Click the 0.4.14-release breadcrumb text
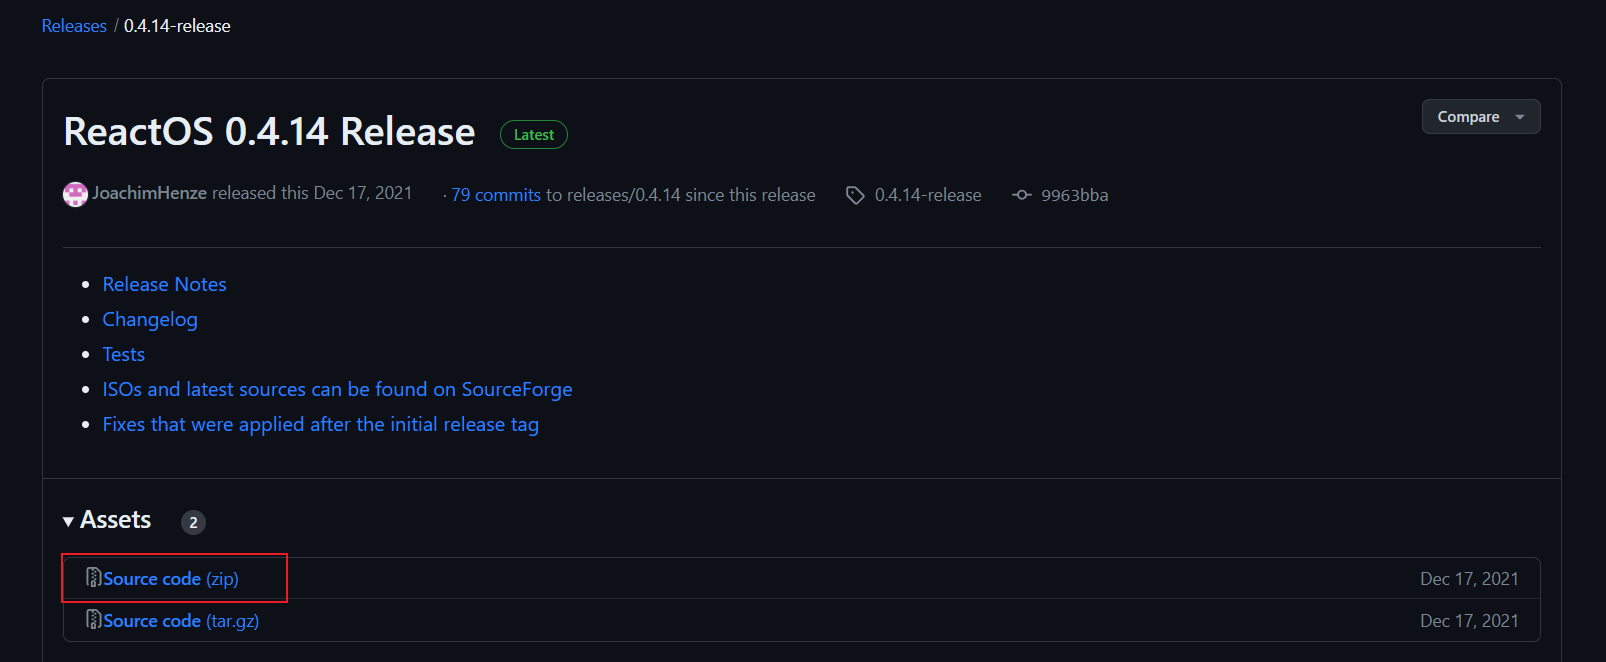The height and width of the screenshot is (662, 1606). click(177, 26)
